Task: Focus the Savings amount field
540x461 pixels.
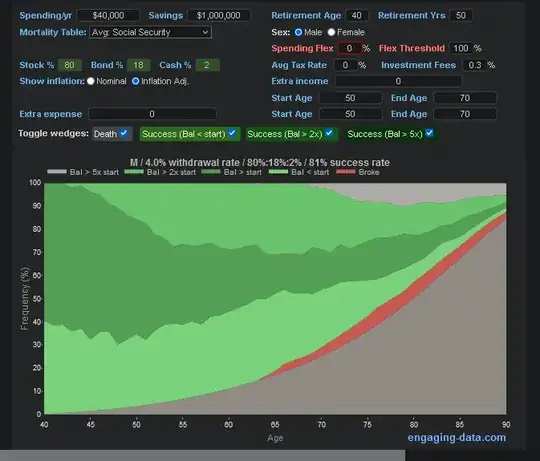Action: click(x=219, y=15)
